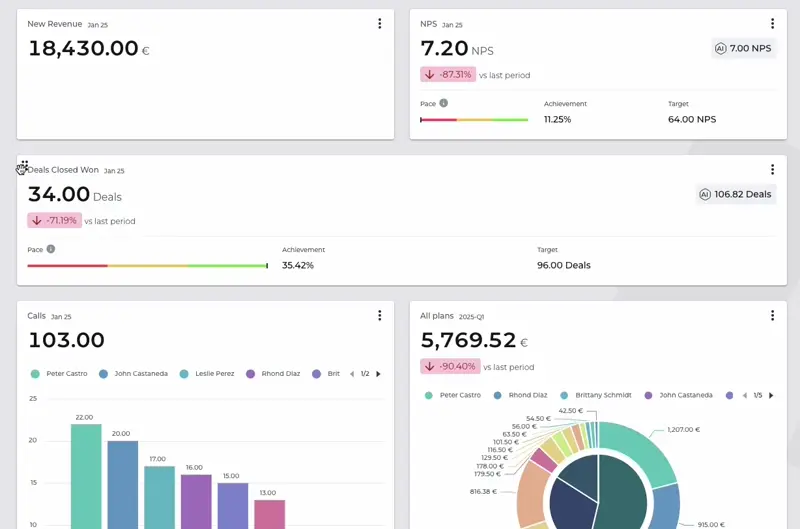This screenshot has height=529, width=800.
Task: Click the 915.00 € pie label
Action: [x=711, y=524]
